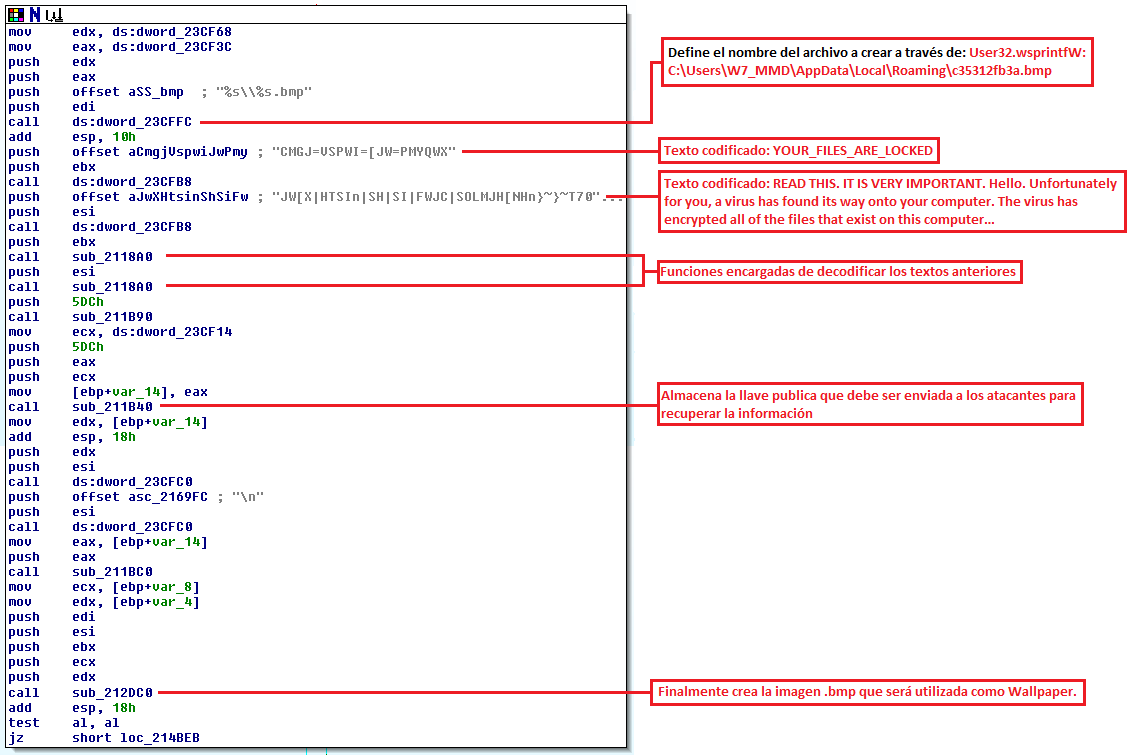Click the blue N rename-node icon
This screenshot has height=755, width=1134.
[x=35, y=14]
